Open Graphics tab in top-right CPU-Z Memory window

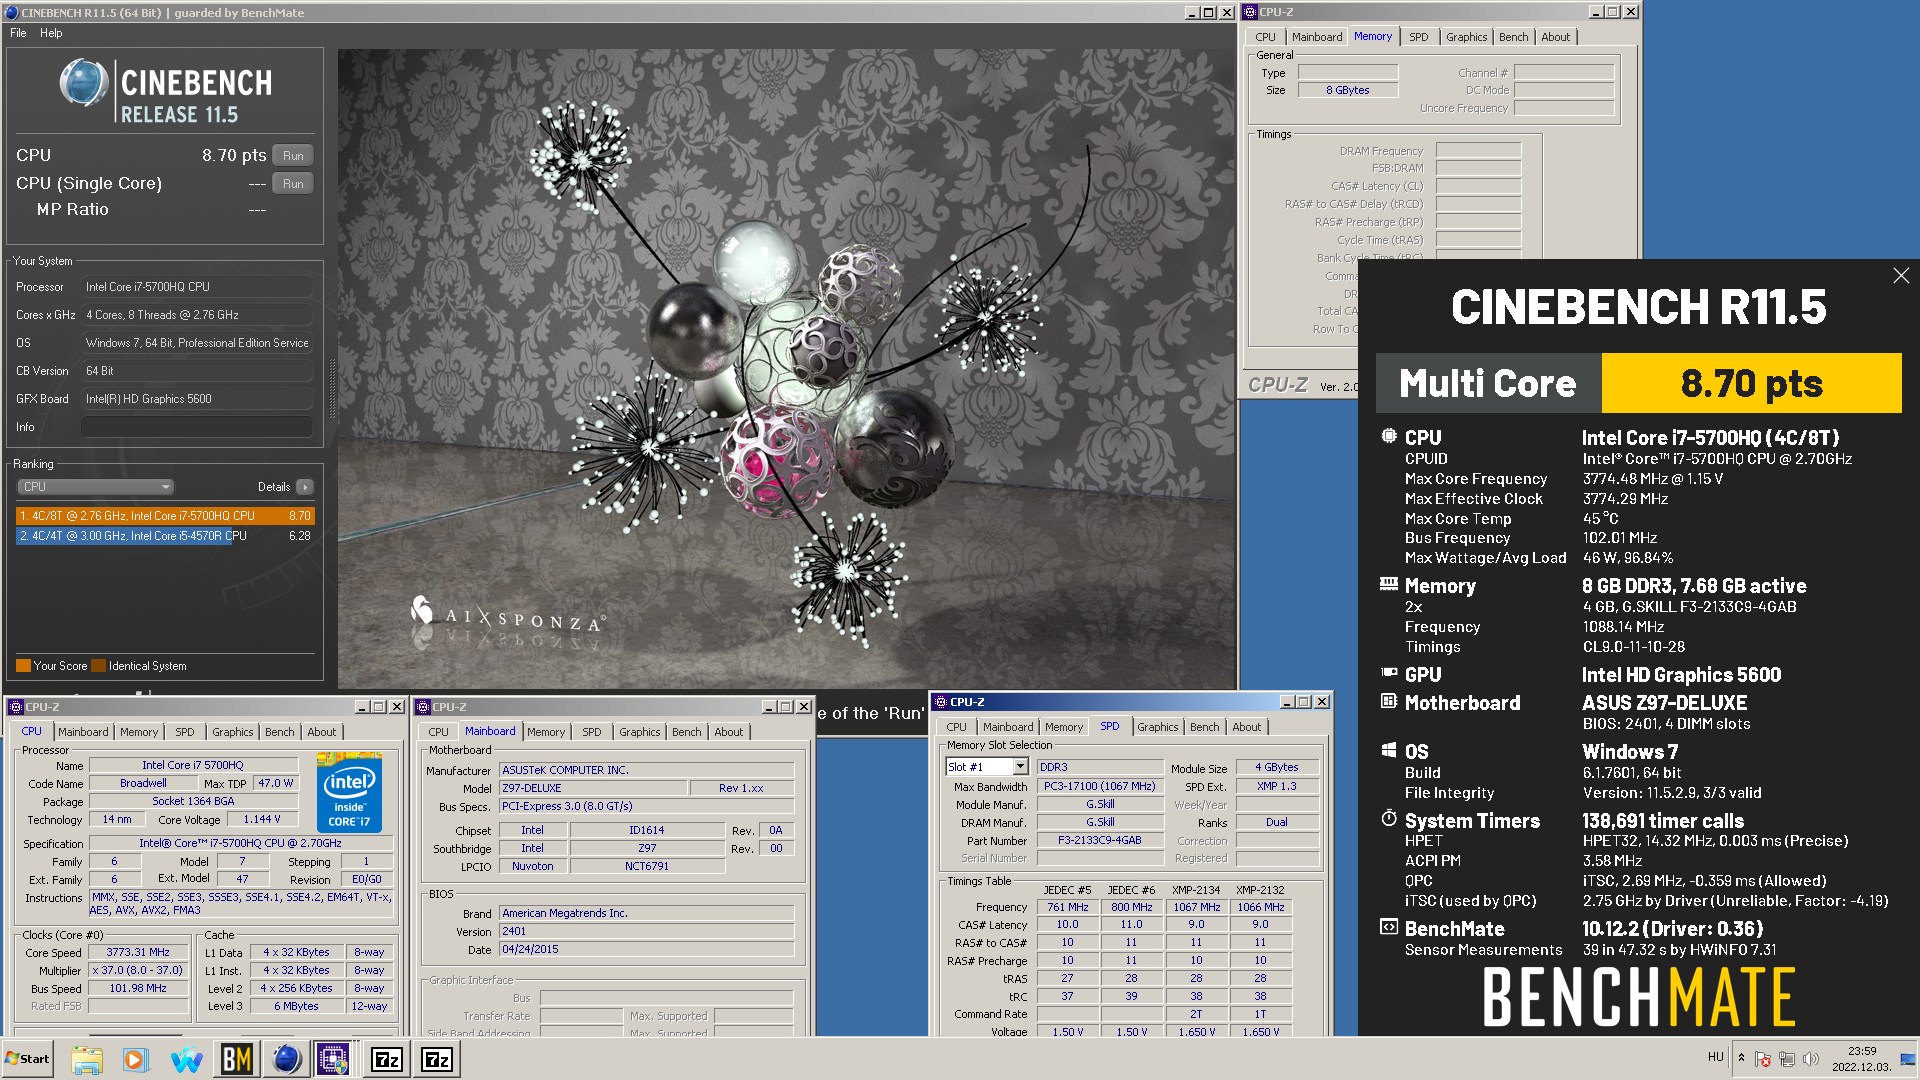pyautogui.click(x=1466, y=37)
